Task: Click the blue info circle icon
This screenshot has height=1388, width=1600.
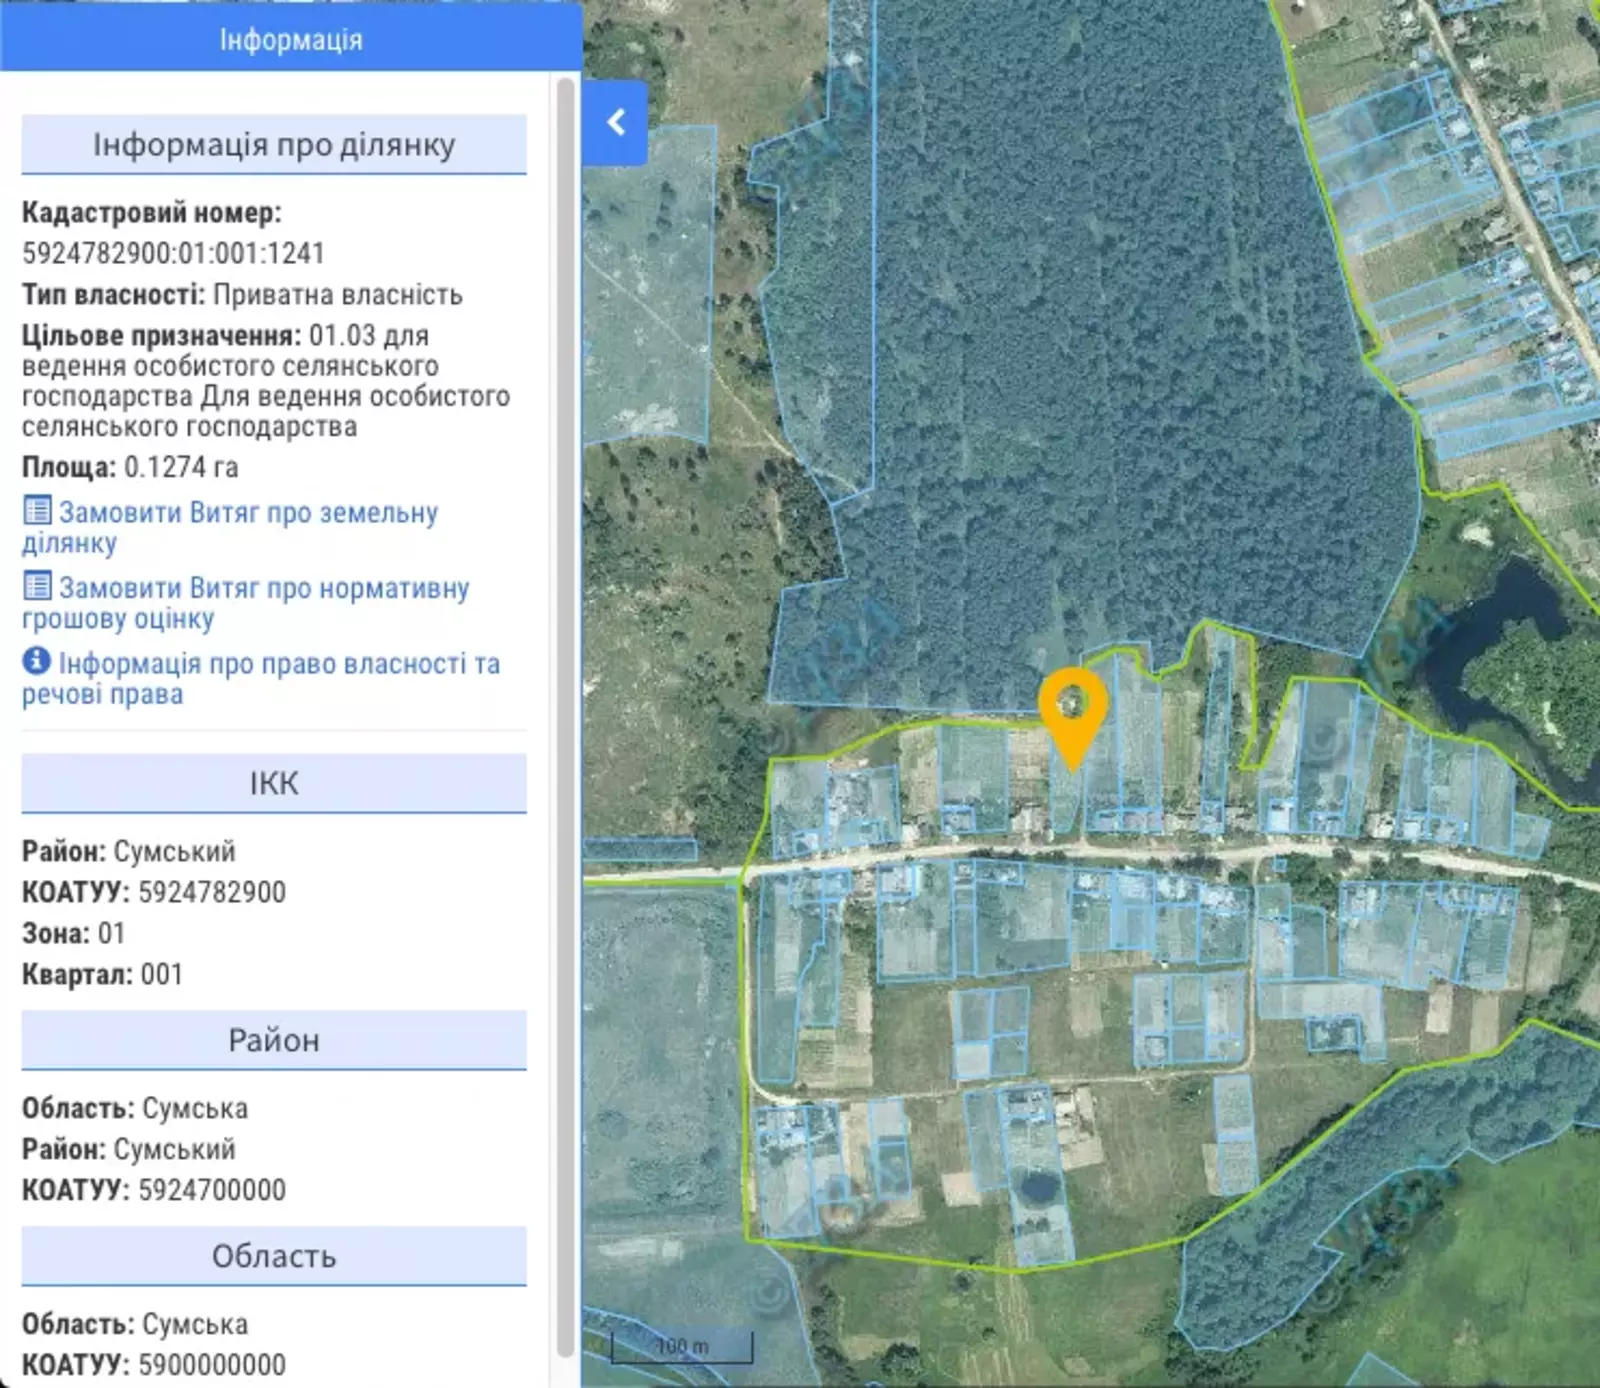Action: point(36,661)
